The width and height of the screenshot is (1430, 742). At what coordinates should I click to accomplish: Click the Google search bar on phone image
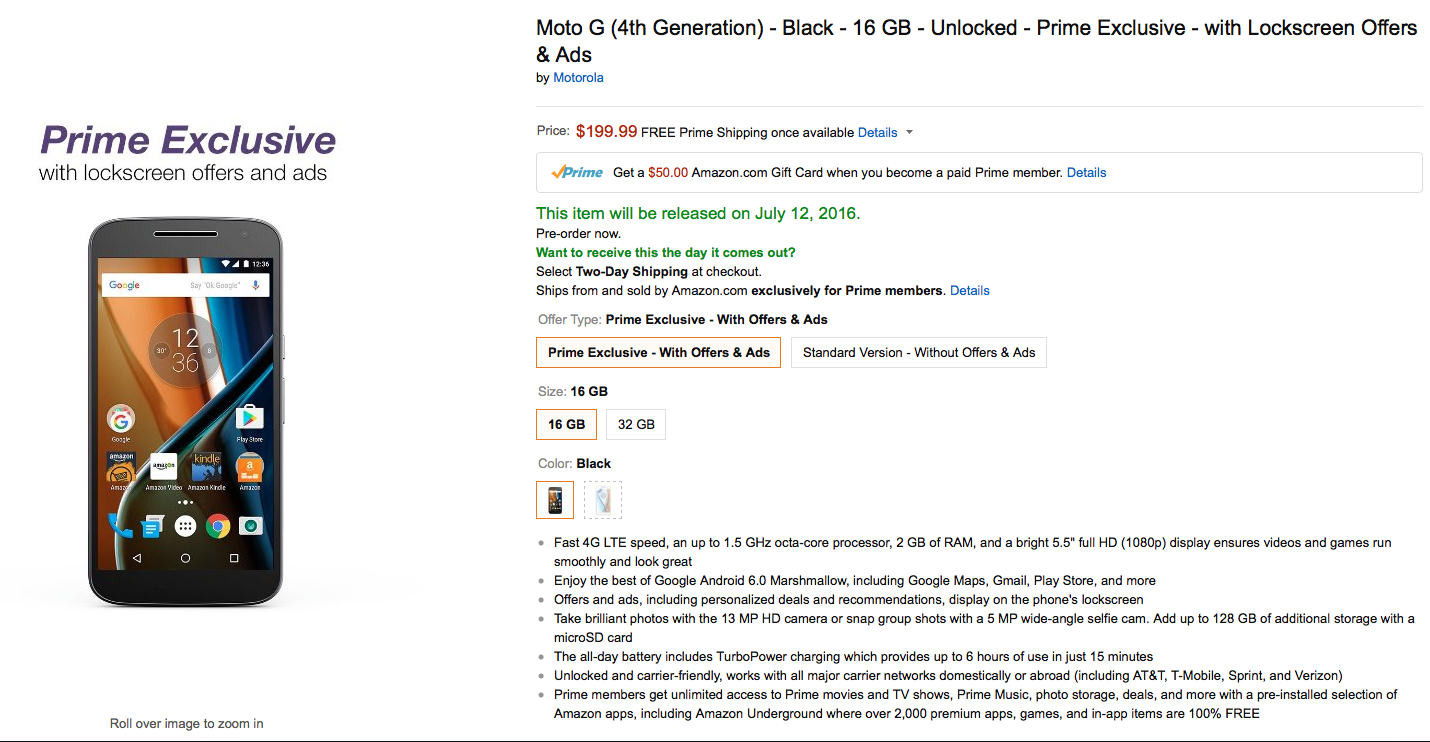185,285
